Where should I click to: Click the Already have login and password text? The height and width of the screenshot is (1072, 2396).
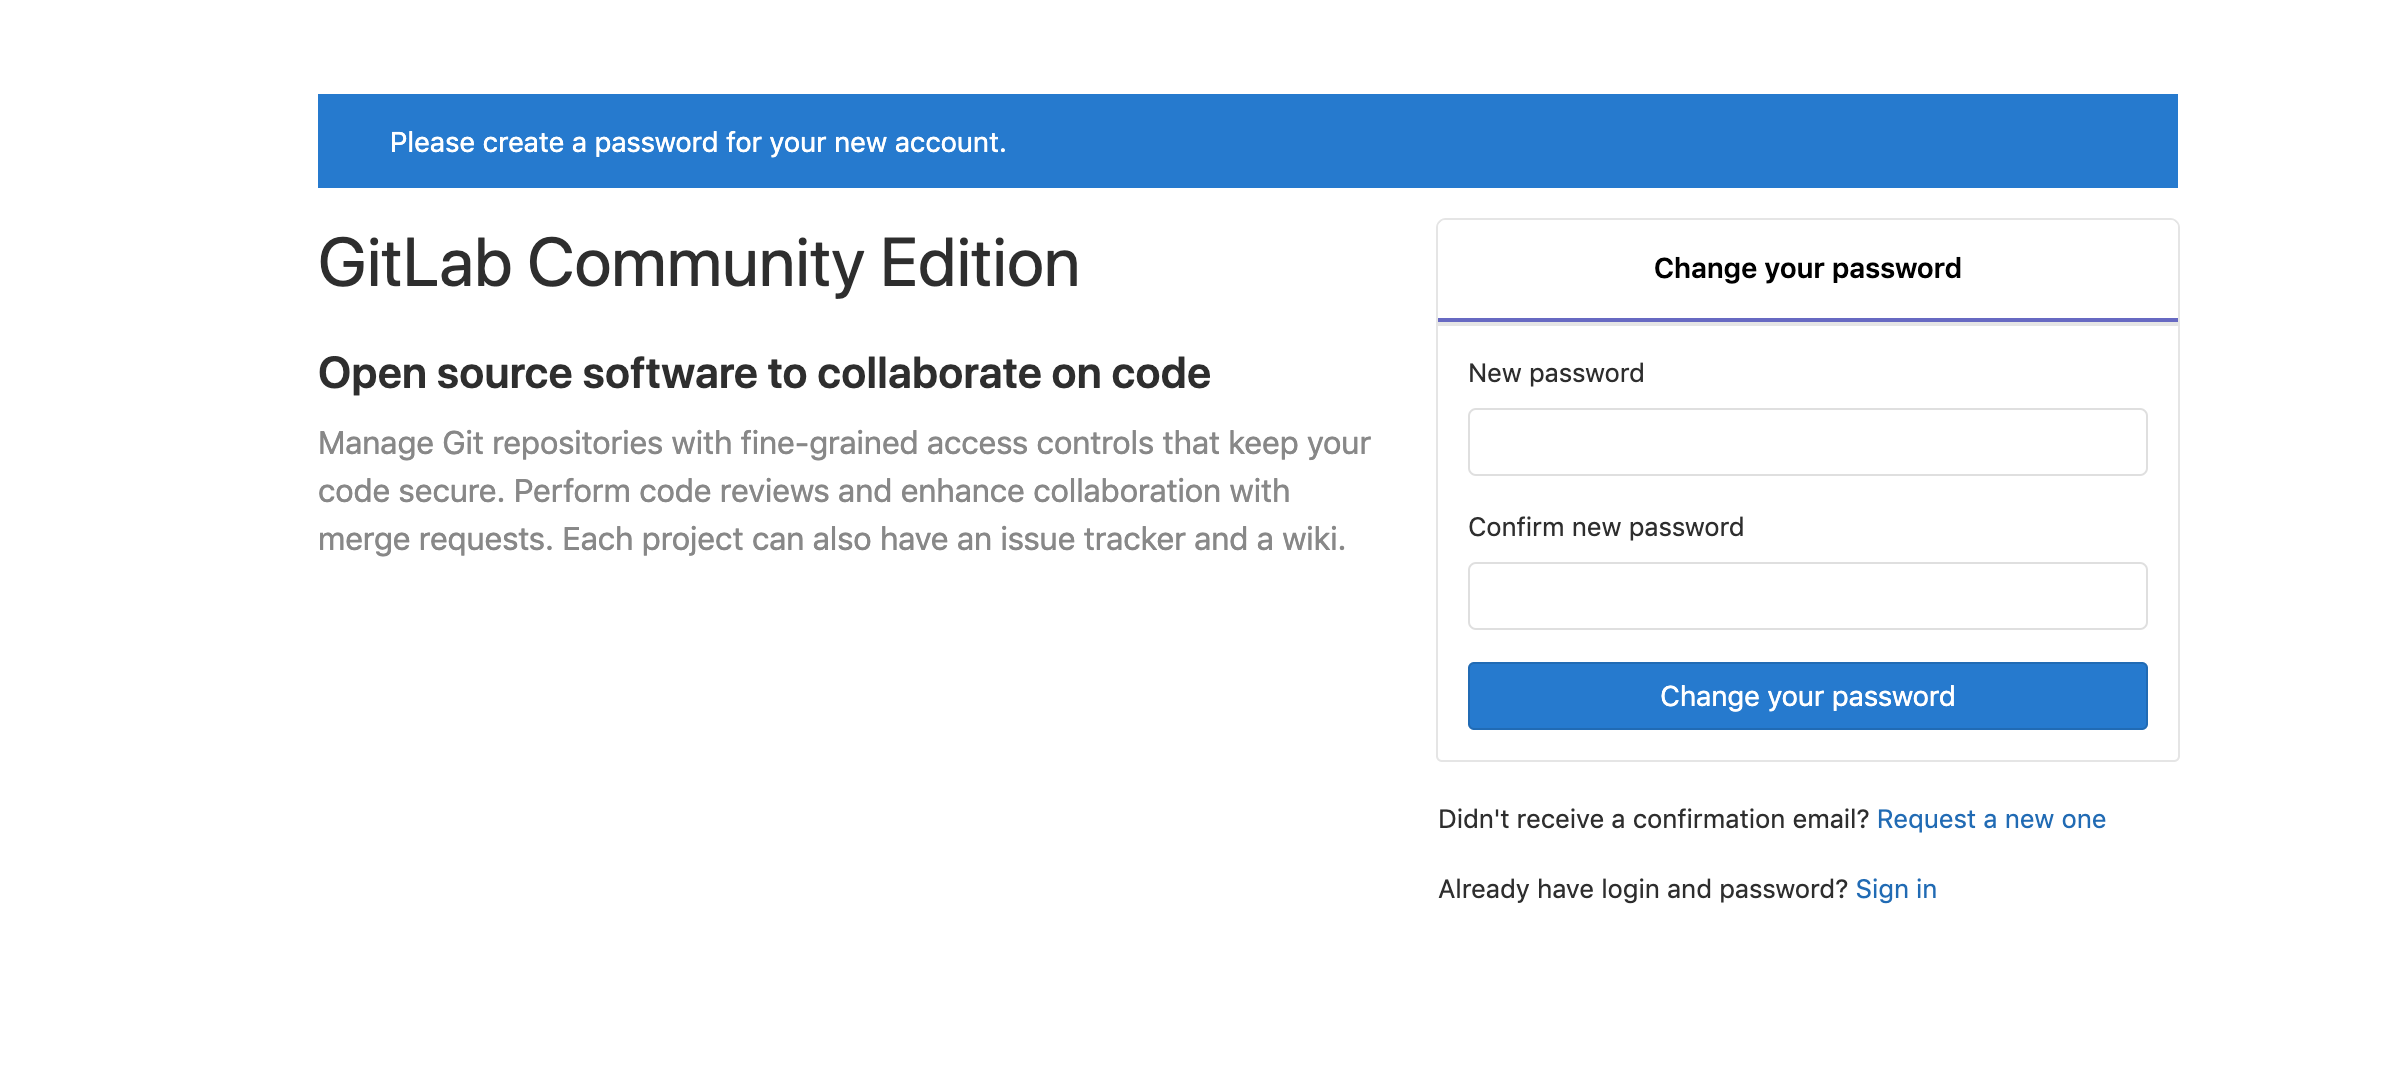1643,889
